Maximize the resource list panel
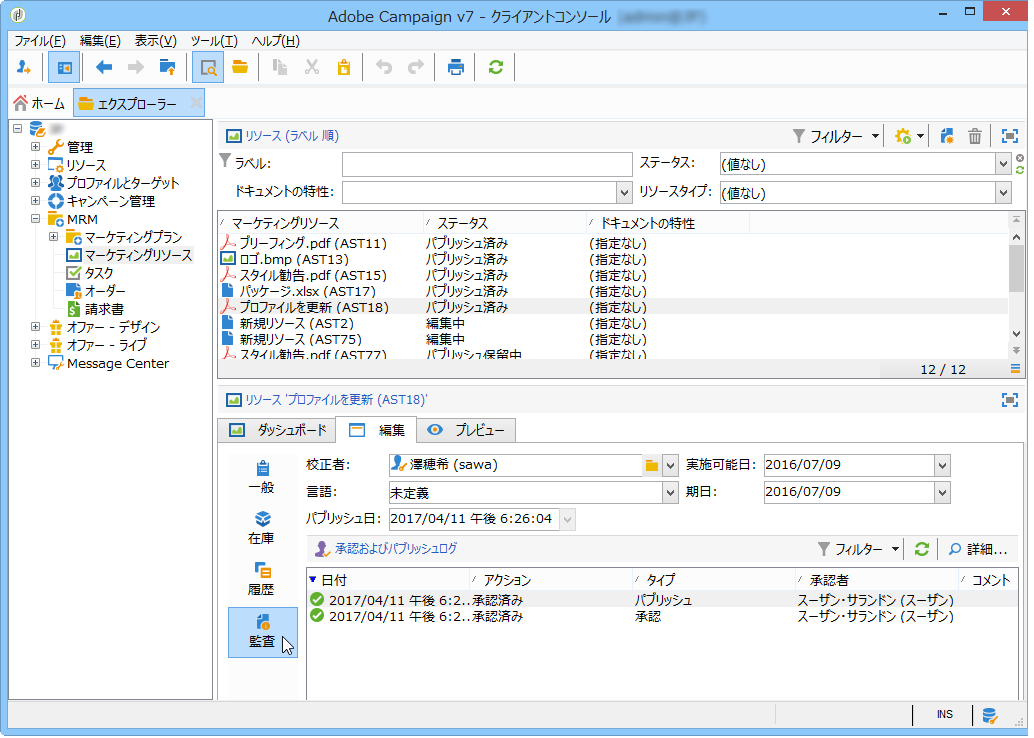 pyautogui.click(x=1010, y=137)
